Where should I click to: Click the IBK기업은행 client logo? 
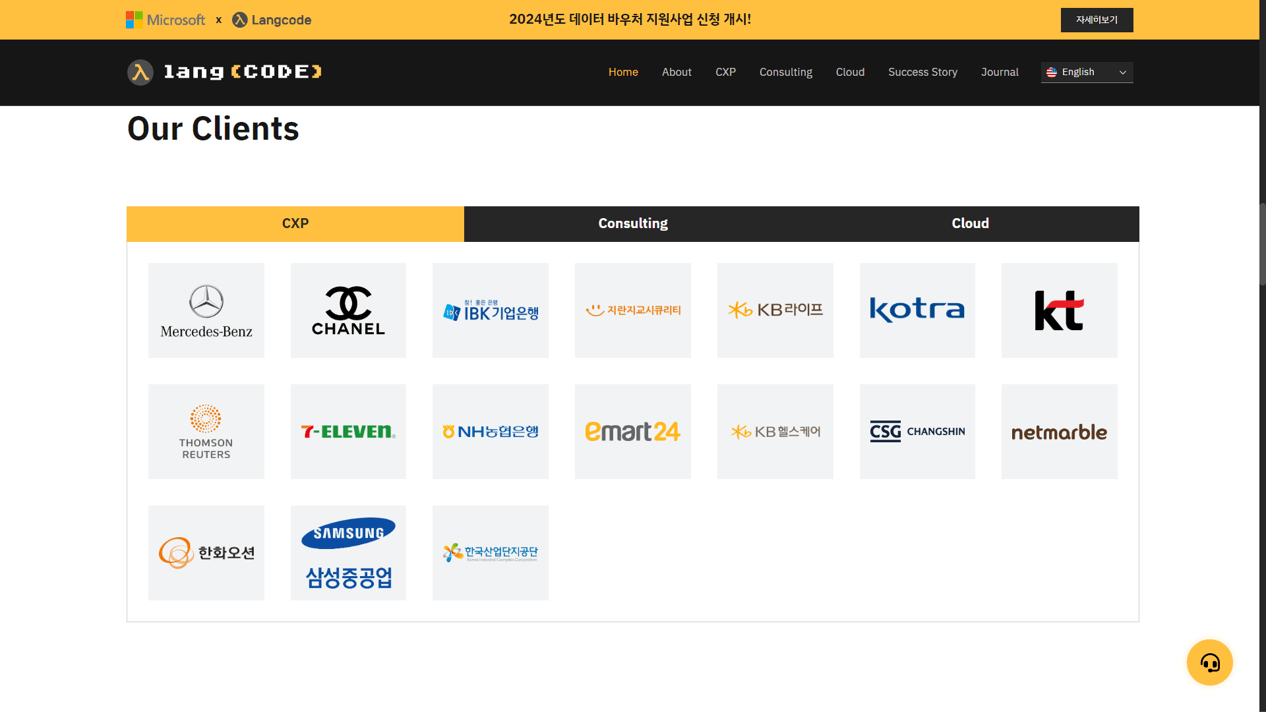pos(490,310)
